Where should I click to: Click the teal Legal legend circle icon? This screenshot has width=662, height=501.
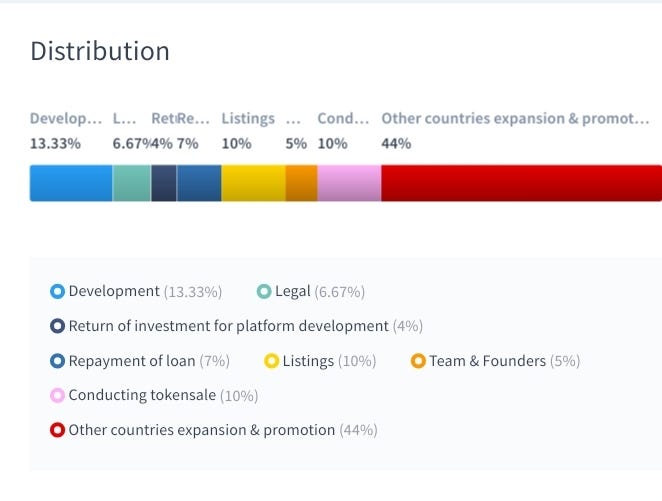click(x=264, y=291)
